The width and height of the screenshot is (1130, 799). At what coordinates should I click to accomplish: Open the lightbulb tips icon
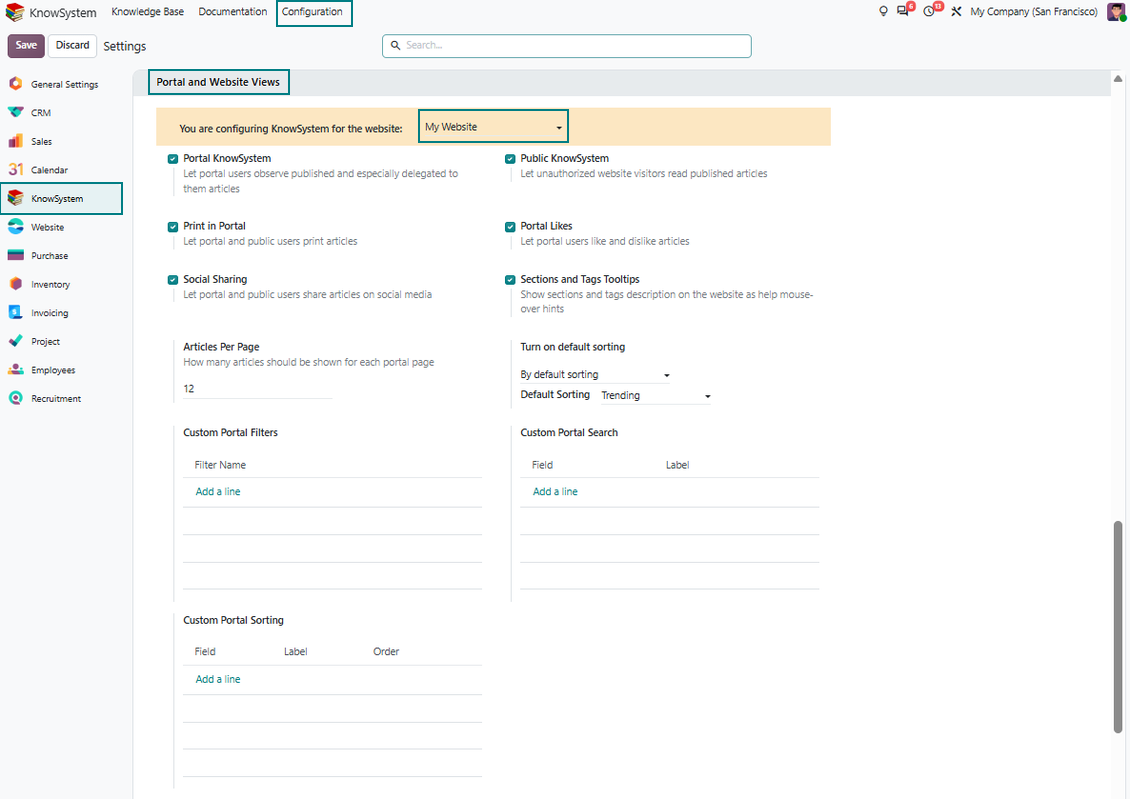click(x=883, y=12)
